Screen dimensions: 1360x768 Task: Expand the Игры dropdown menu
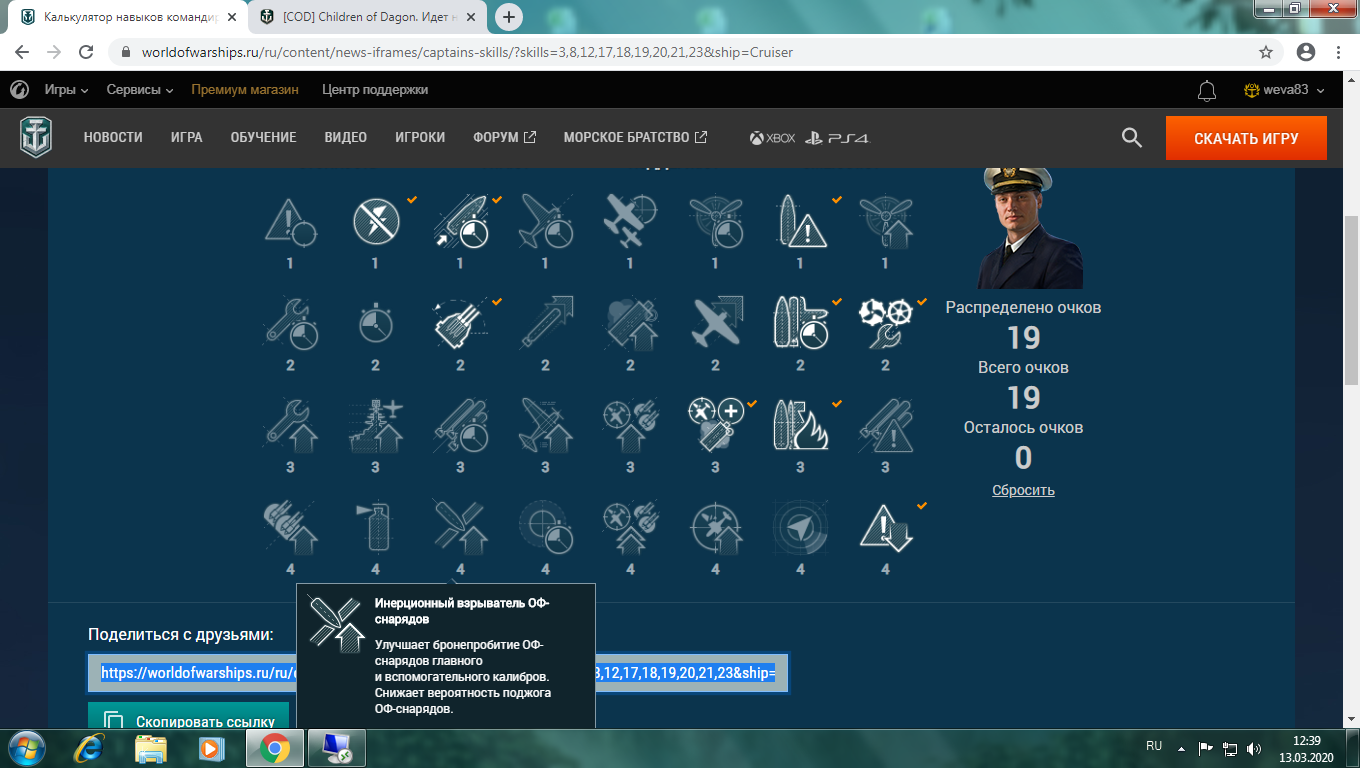(66, 90)
